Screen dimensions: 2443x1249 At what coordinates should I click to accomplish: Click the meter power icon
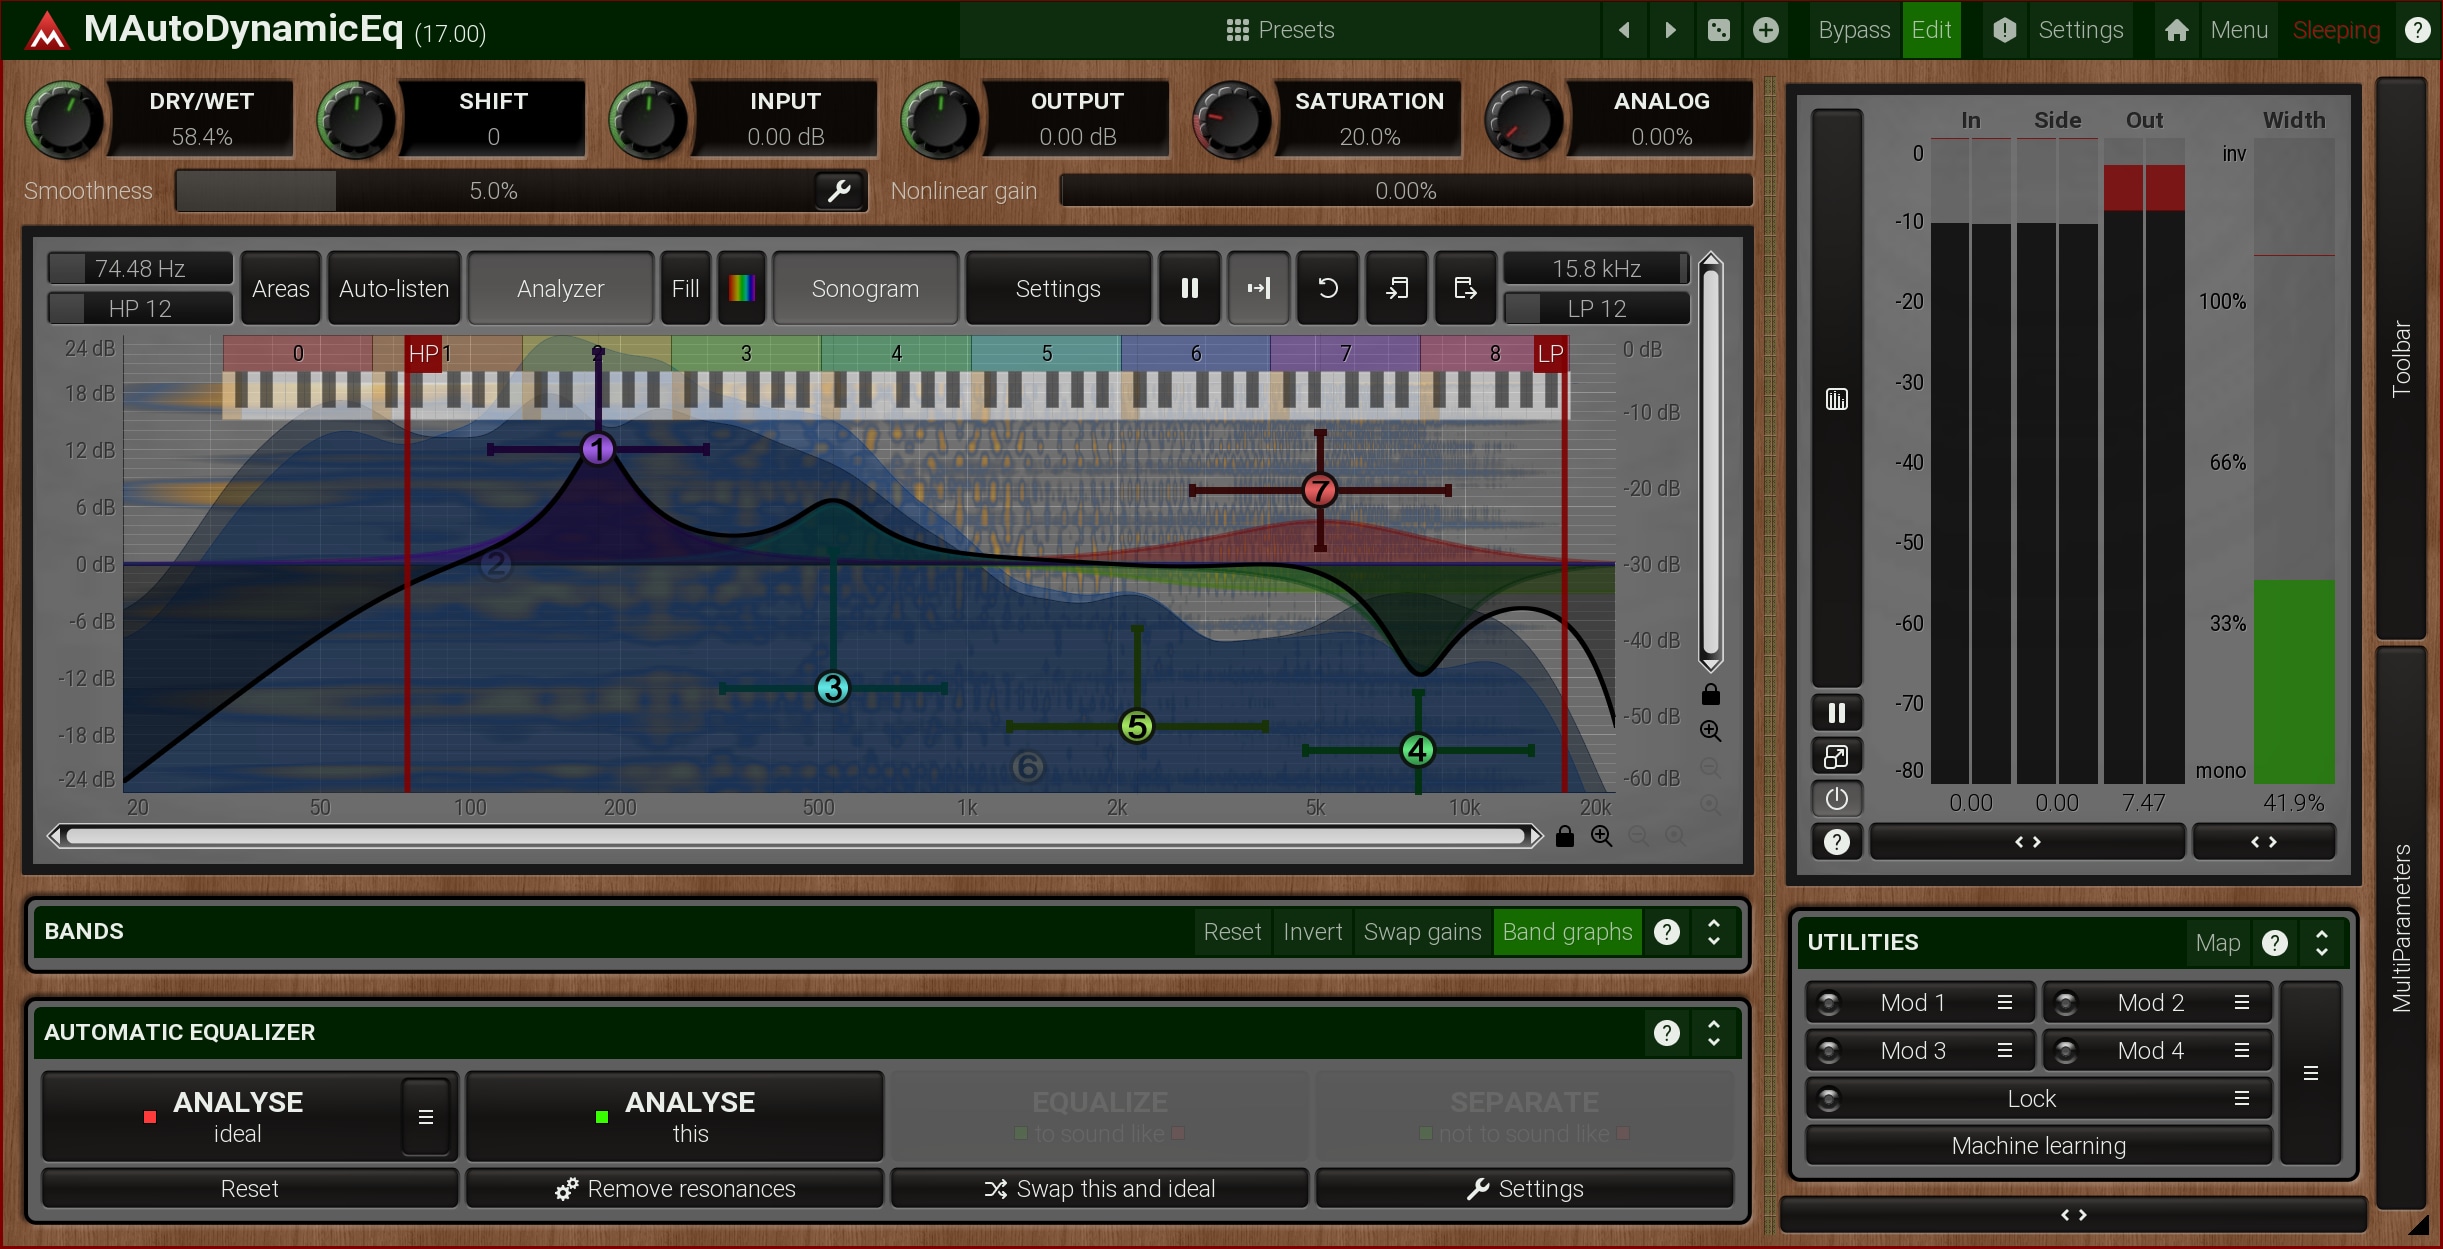click(1836, 799)
